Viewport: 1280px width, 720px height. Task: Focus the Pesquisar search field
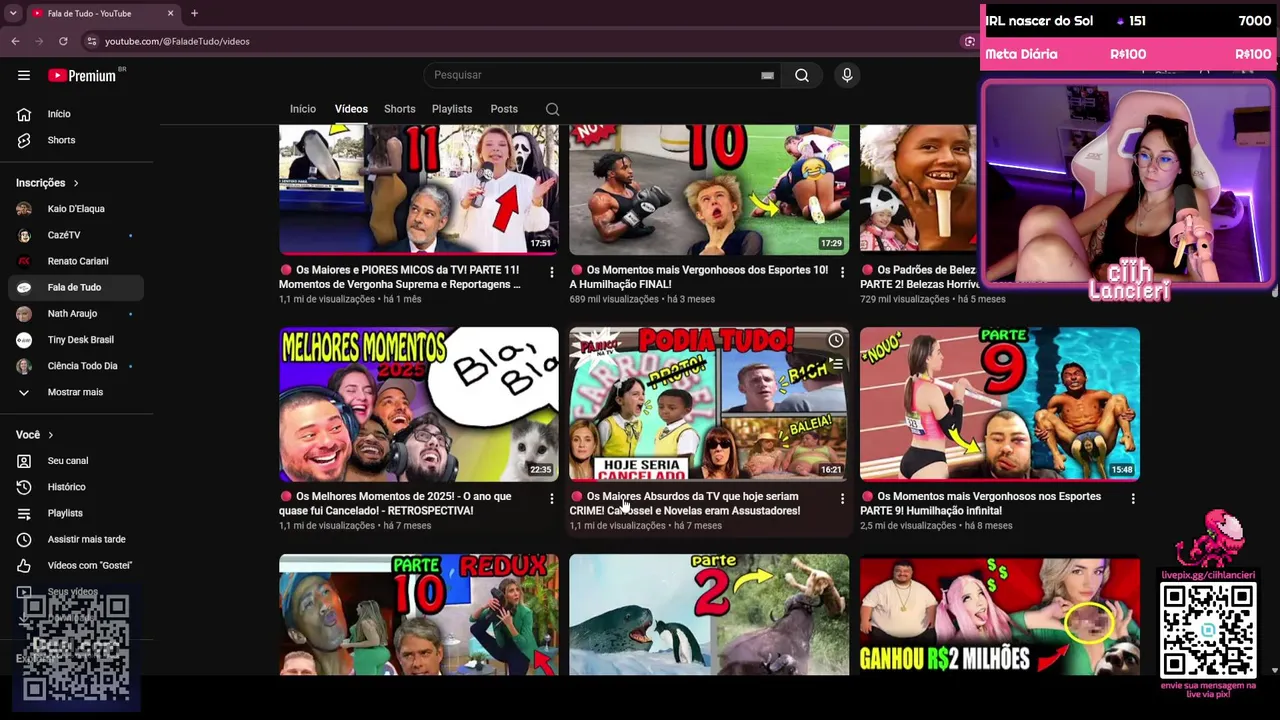click(595, 75)
